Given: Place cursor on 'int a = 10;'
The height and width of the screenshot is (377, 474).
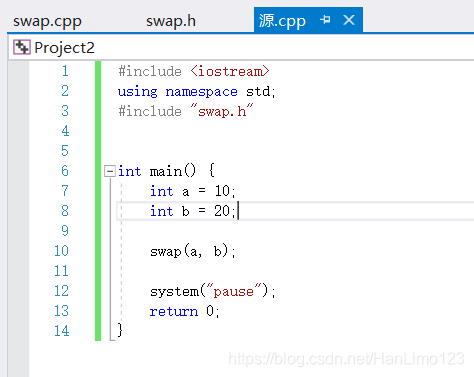Looking at the screenshot, I should 193,191.
